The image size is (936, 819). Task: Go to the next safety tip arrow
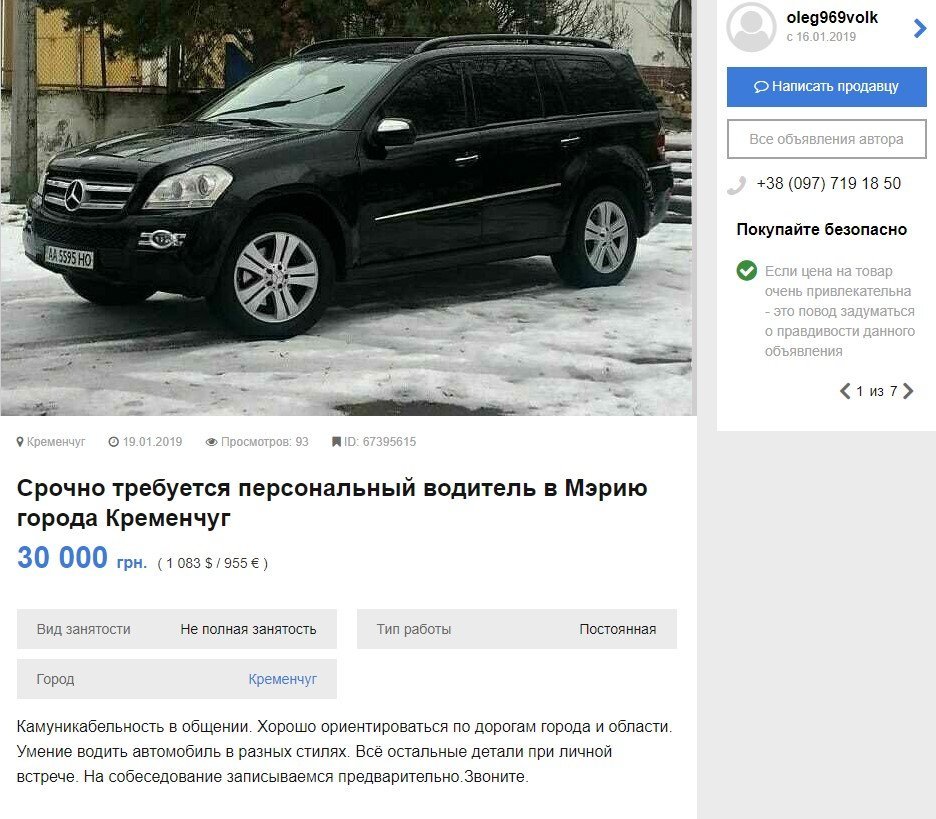click(x=908, y=391)
